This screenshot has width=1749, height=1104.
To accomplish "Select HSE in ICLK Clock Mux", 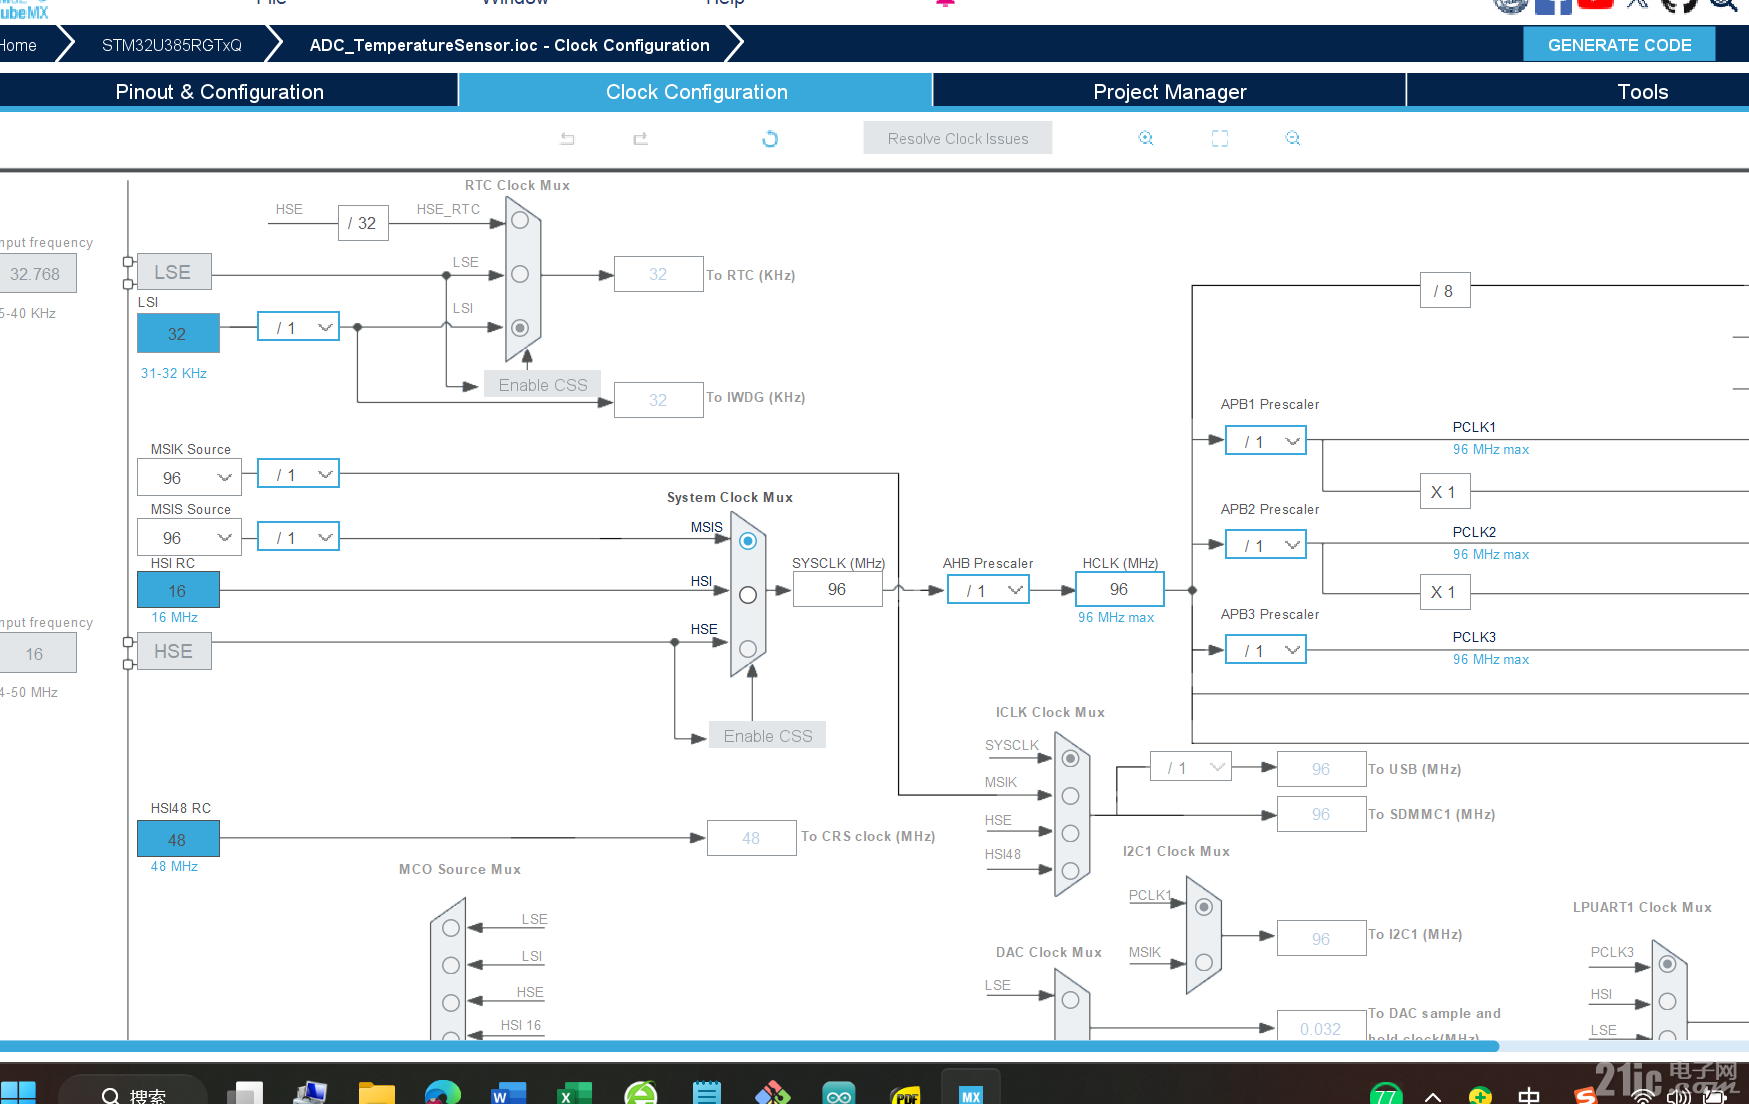I will point(1071,833).
